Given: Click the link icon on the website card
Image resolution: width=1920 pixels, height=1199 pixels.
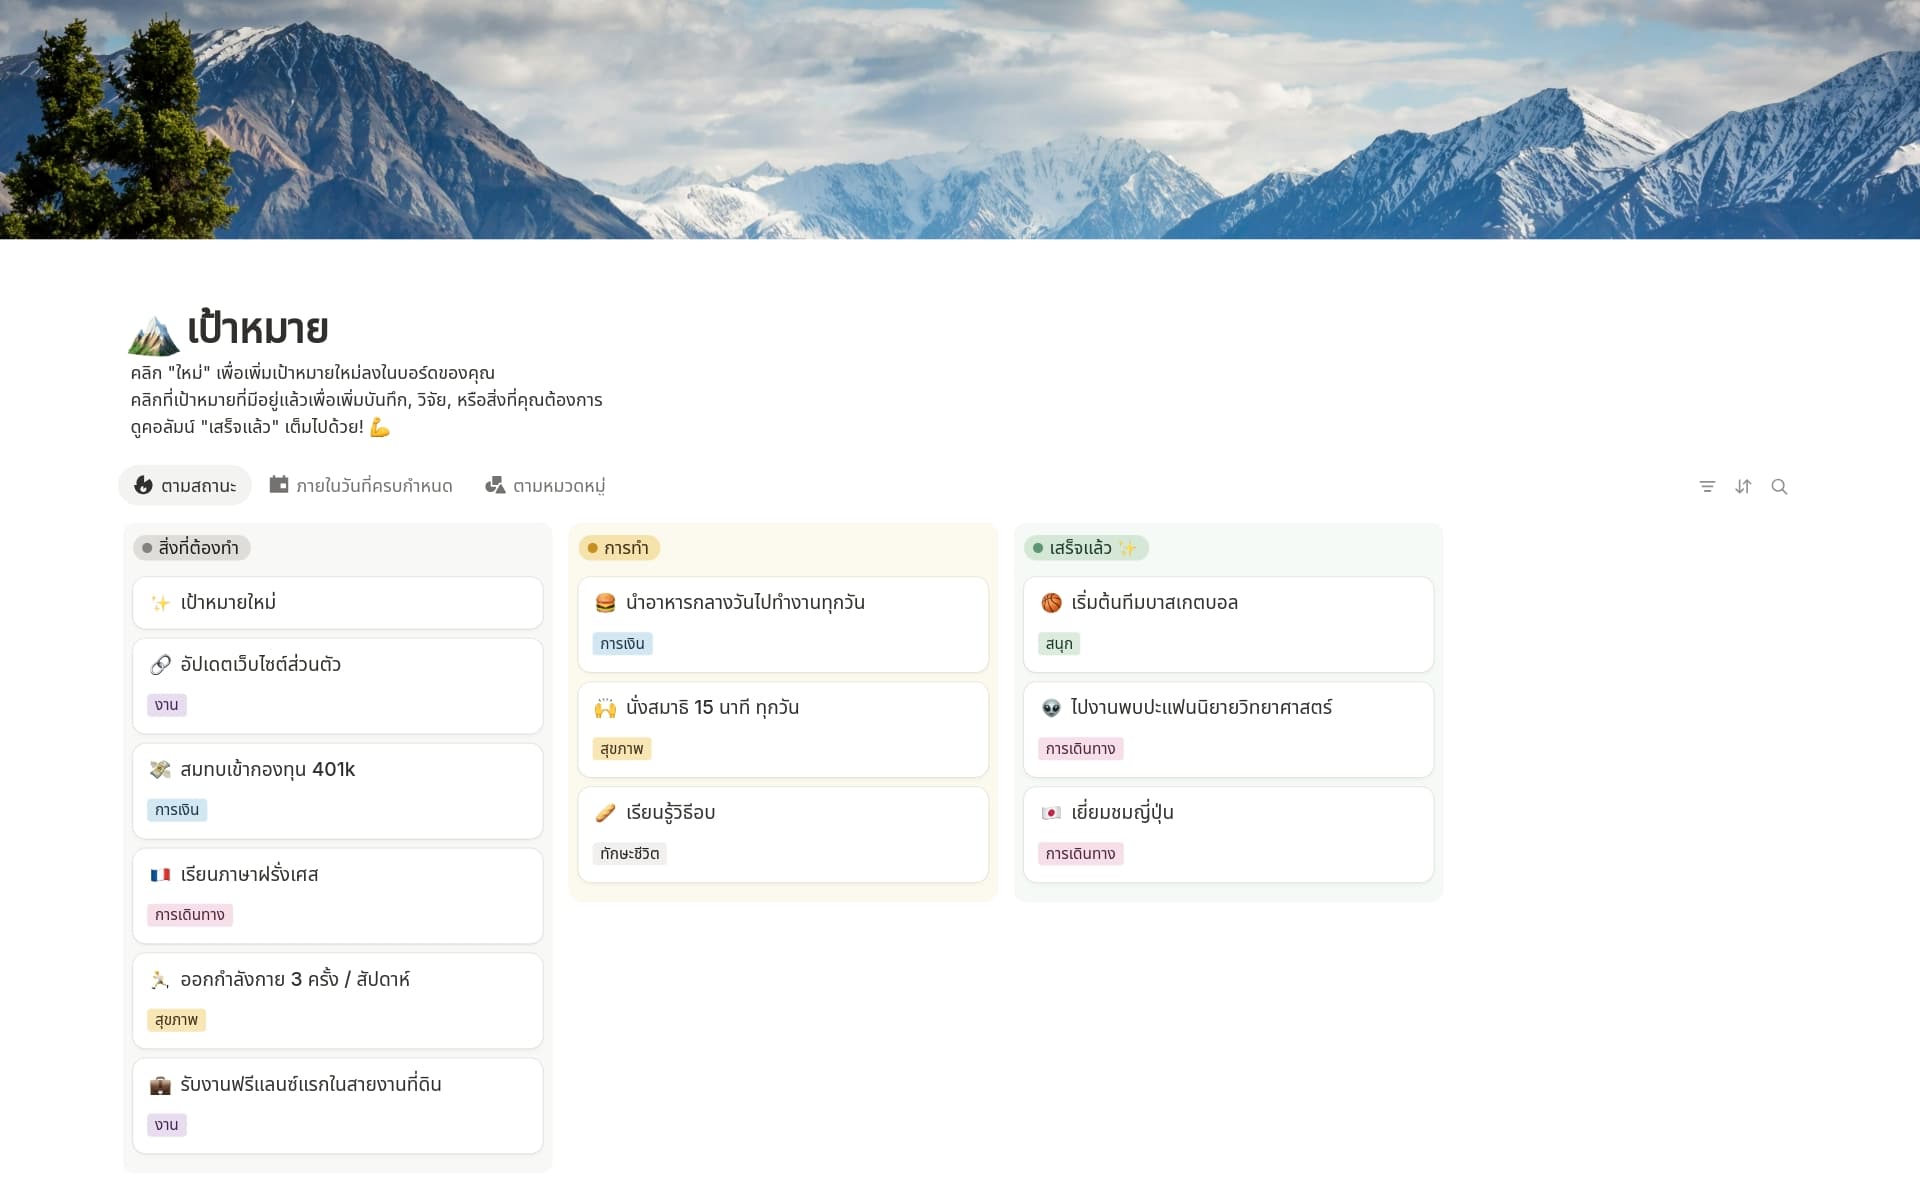Looking at the screenshot, I should [160, 665].
